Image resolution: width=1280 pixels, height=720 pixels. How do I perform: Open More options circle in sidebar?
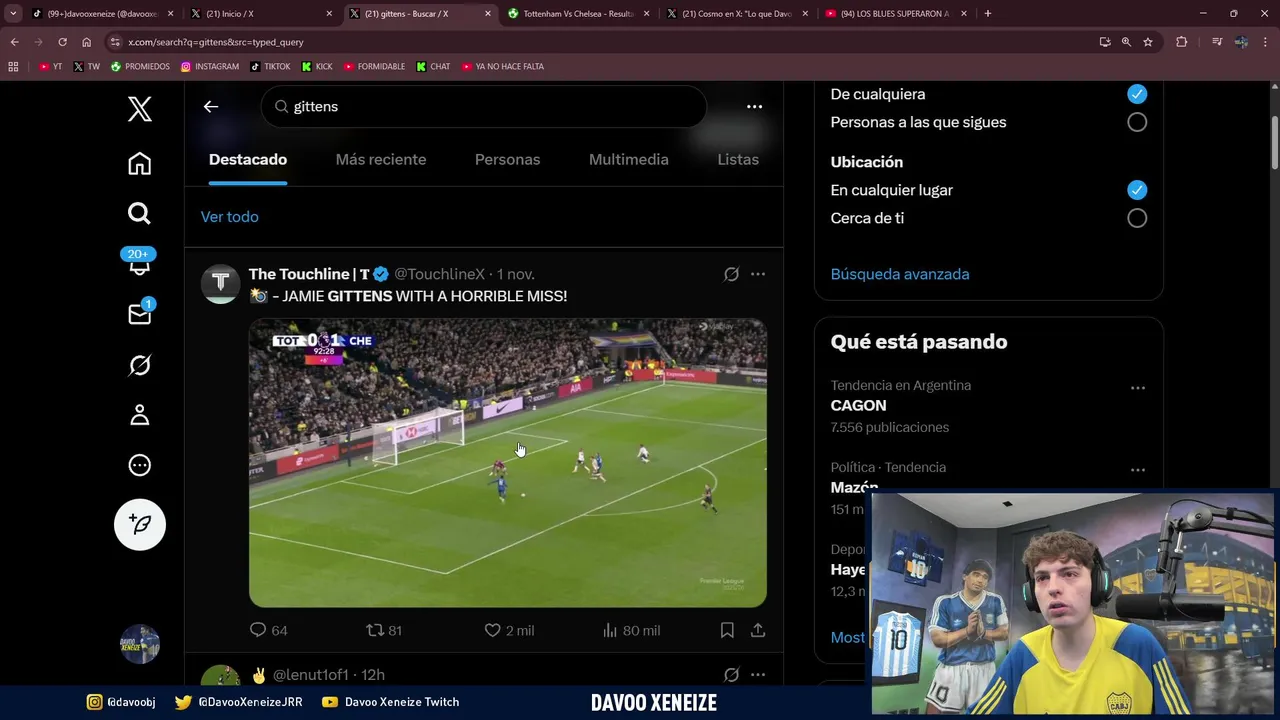140,465
